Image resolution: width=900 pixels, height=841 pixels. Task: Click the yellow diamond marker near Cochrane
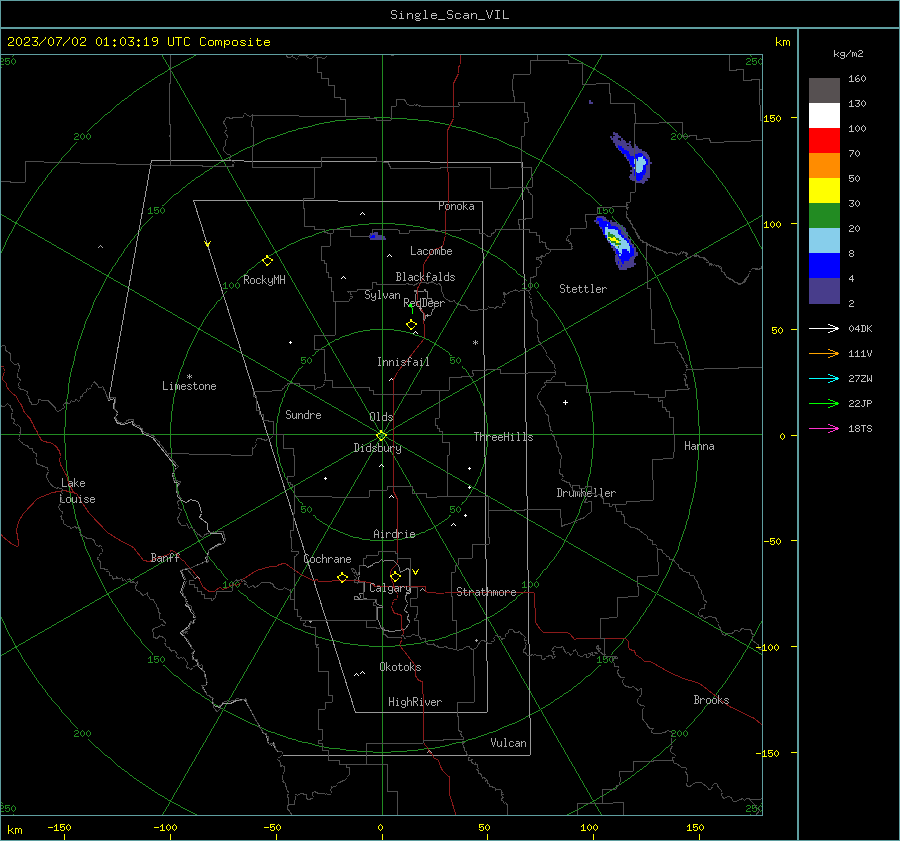(343, 578)
